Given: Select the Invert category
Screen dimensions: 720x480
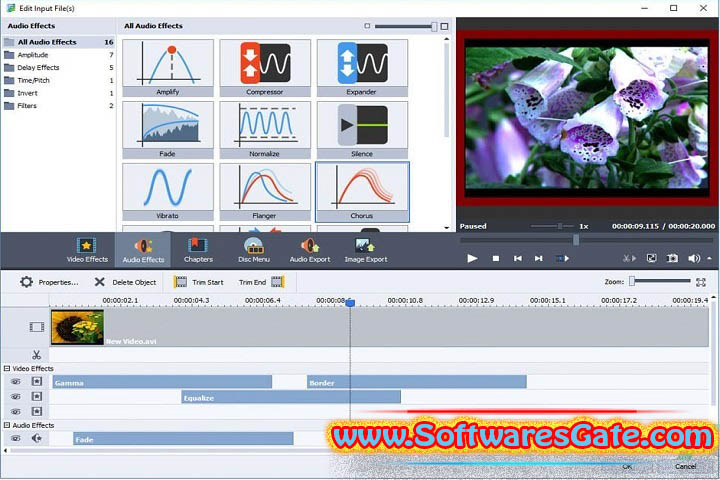Looking at the screenshot, I should pos(58,93).
